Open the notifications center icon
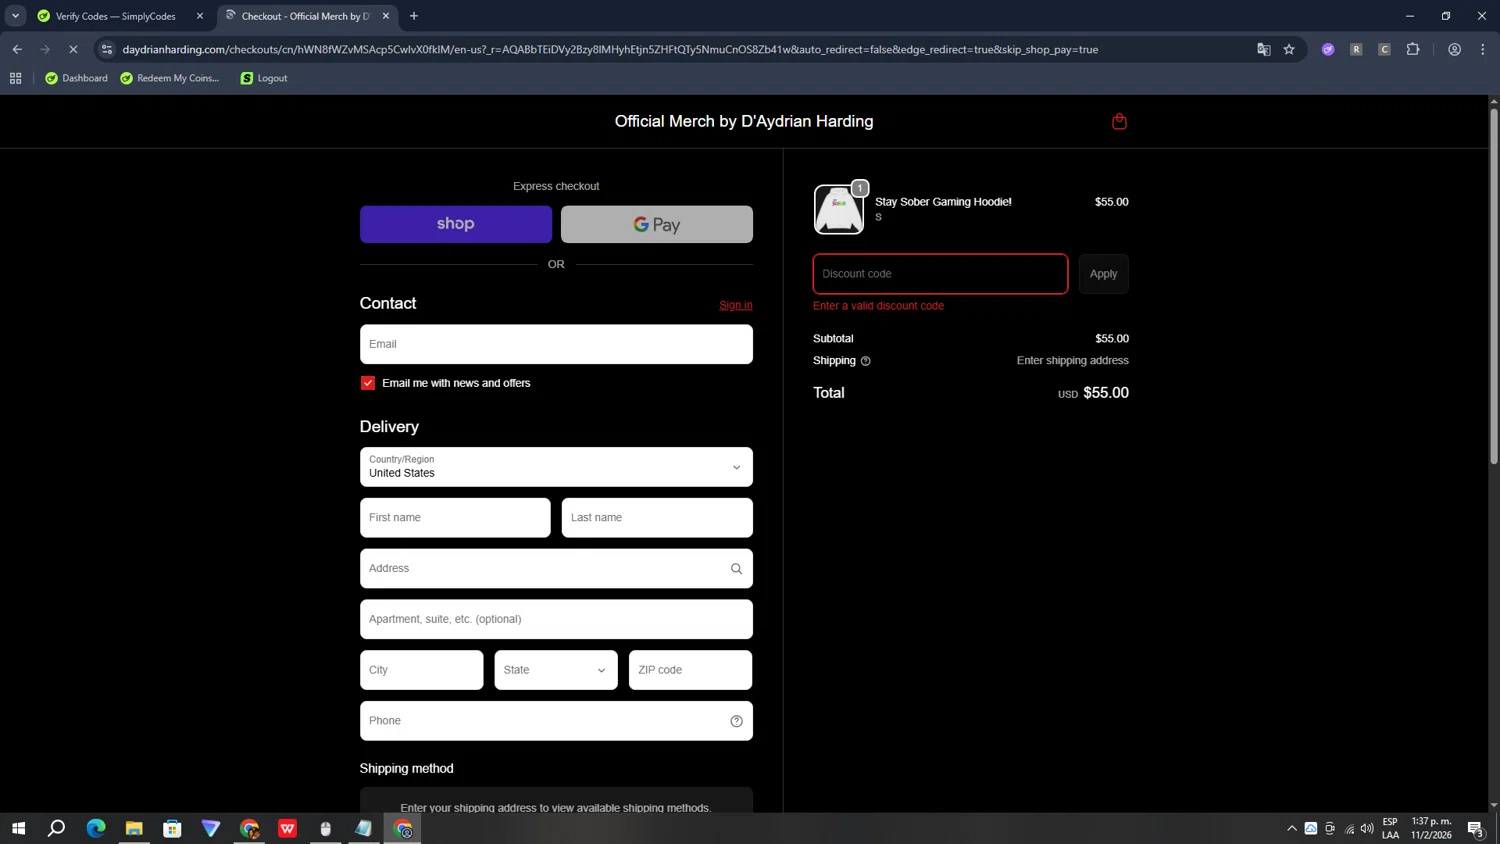Screen dimensions: 1500x844 [1475, 828]
